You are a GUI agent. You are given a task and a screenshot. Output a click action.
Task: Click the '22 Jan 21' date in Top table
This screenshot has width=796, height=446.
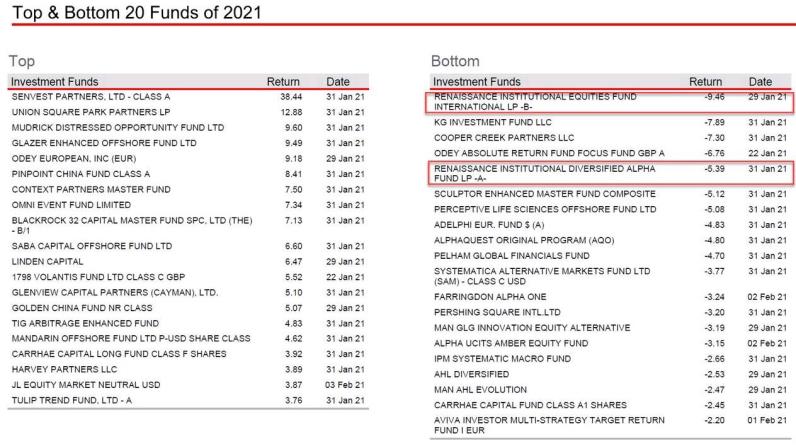point(345,277)
